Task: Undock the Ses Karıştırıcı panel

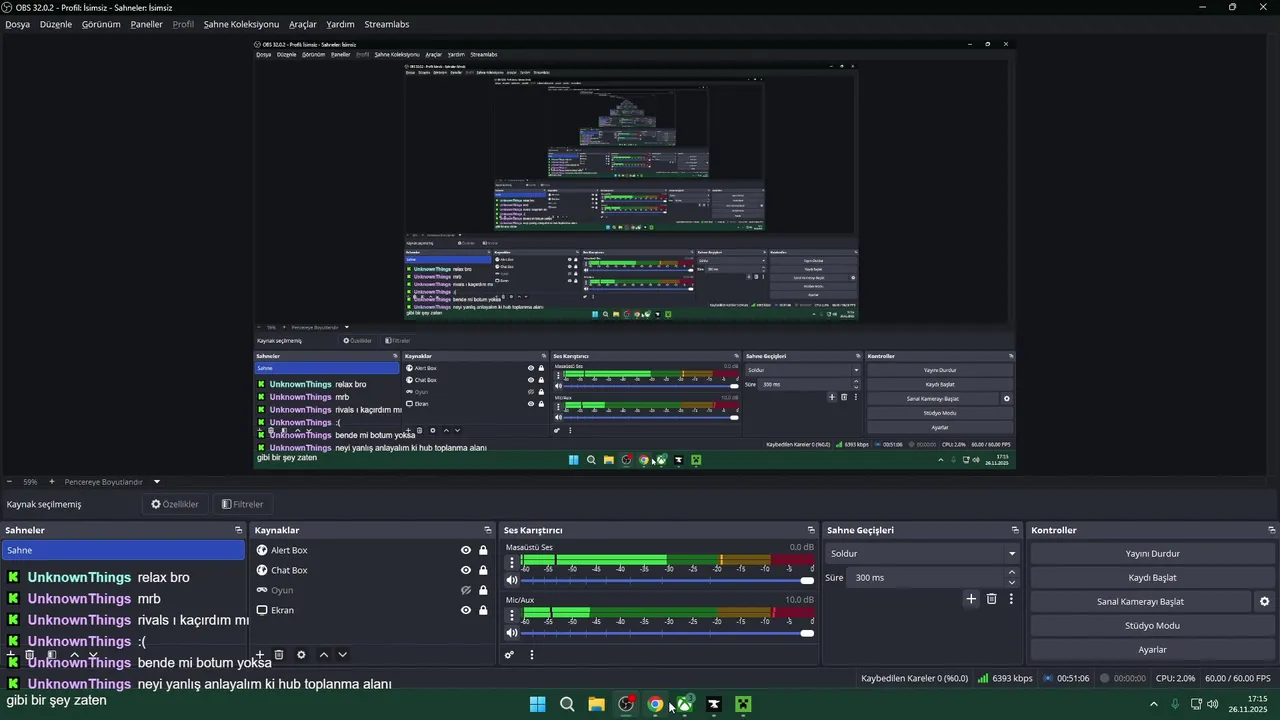Action: [811, 530]
